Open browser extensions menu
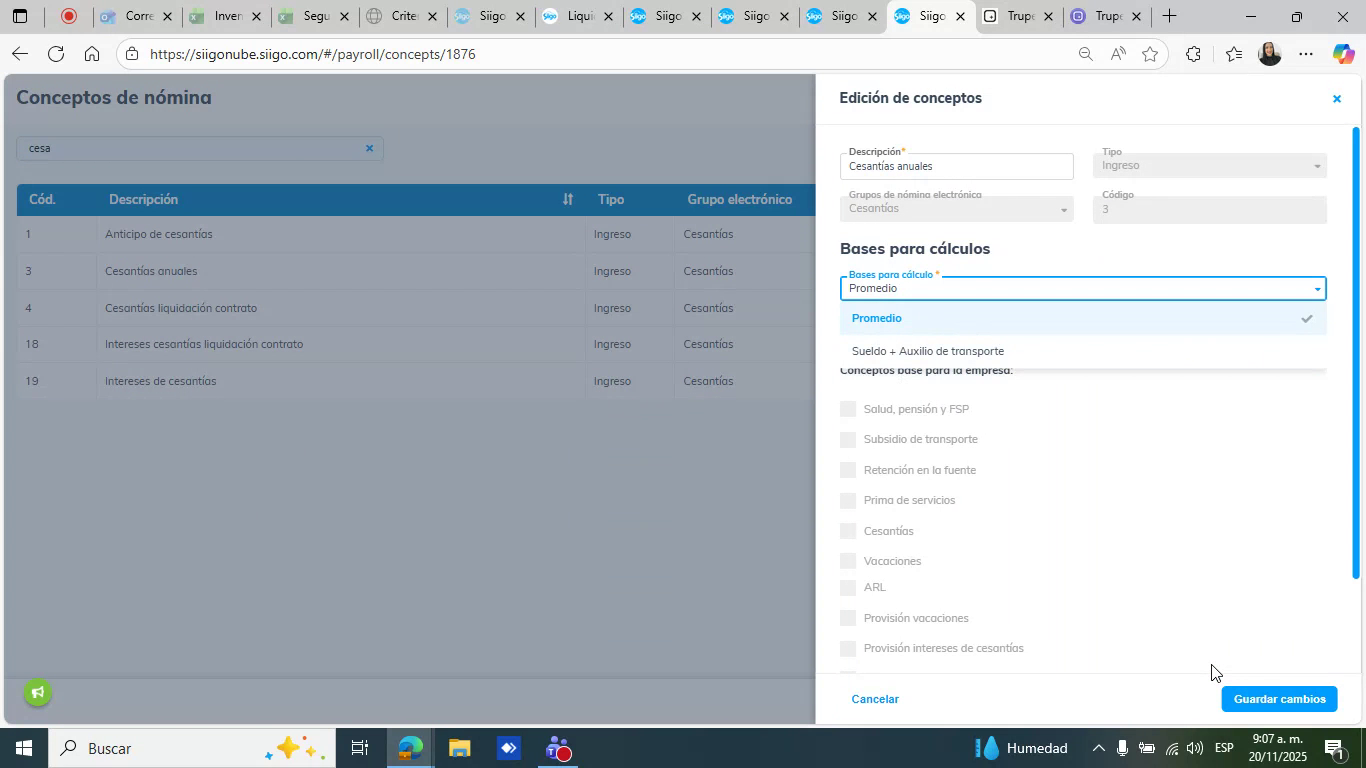The width and height of the screenshot is (1366, 768). click(1193, 55)
